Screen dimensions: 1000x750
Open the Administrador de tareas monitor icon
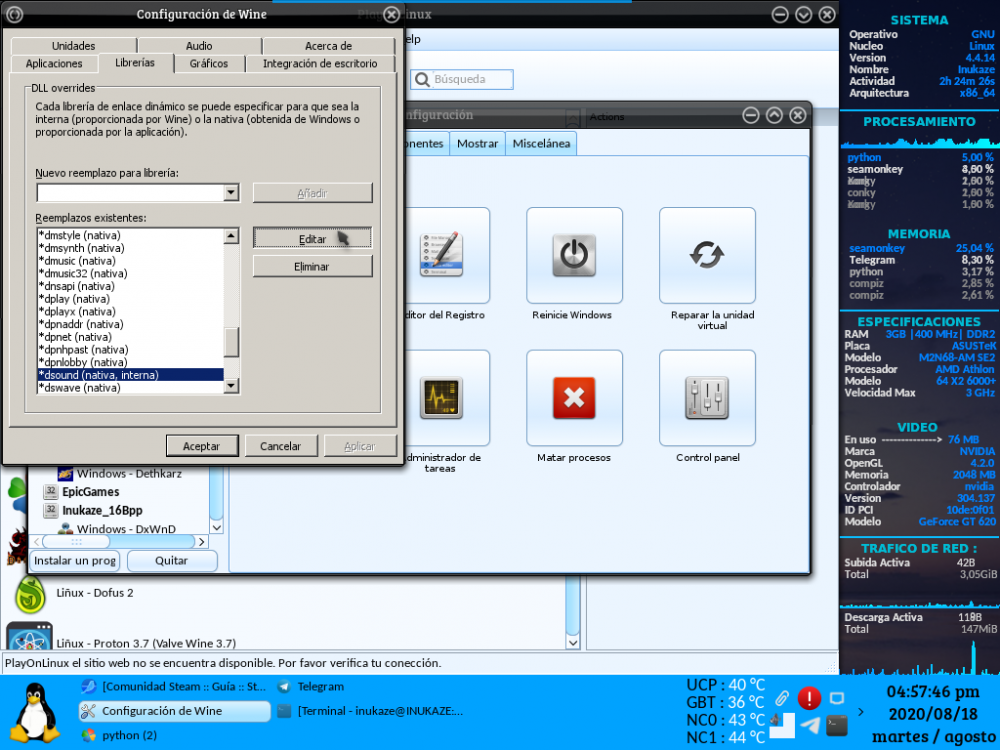click(x=440, y=398)
